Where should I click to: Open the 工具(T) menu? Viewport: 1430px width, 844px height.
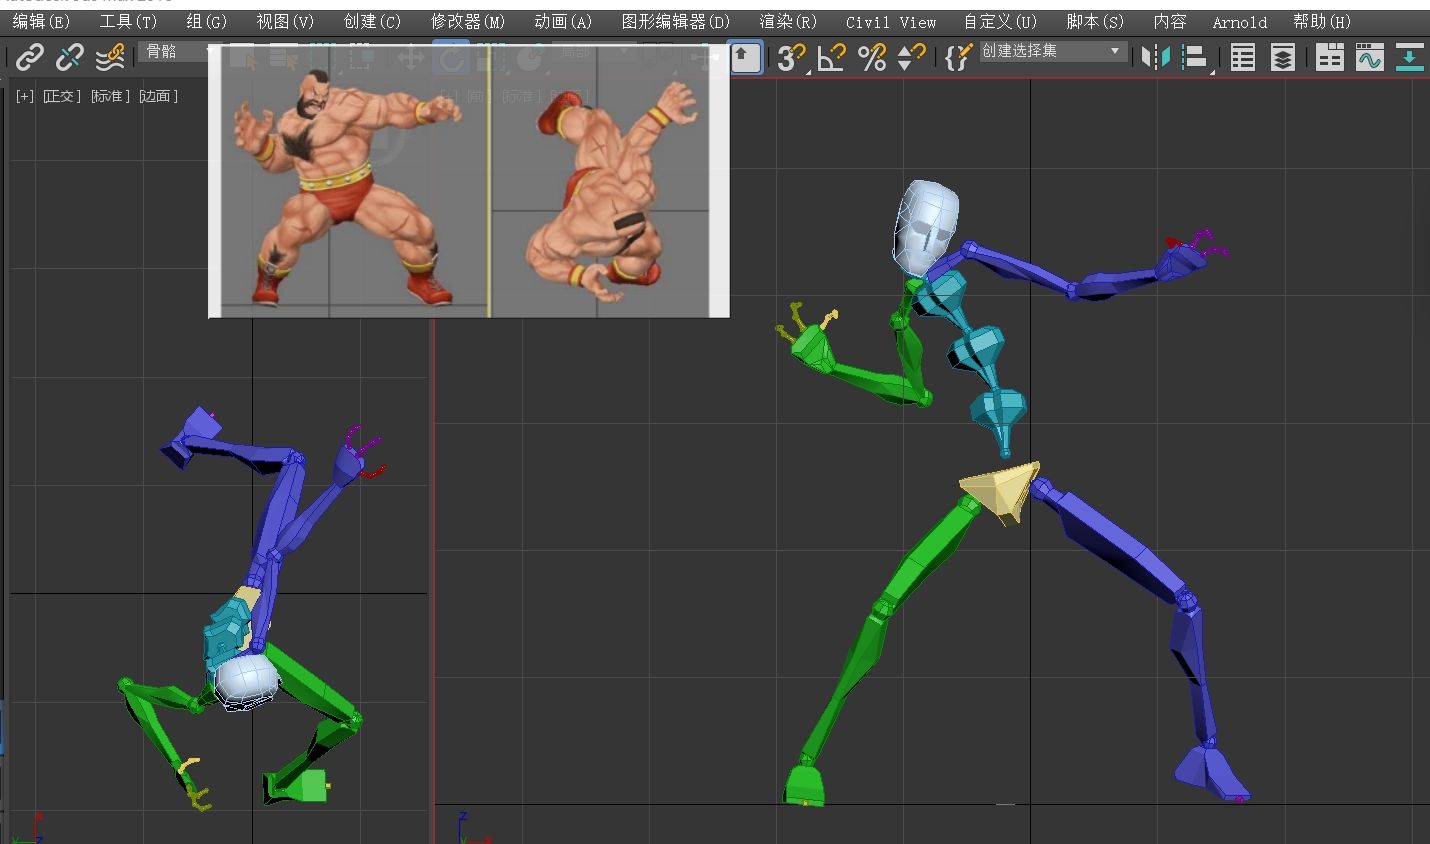point(128,21)
